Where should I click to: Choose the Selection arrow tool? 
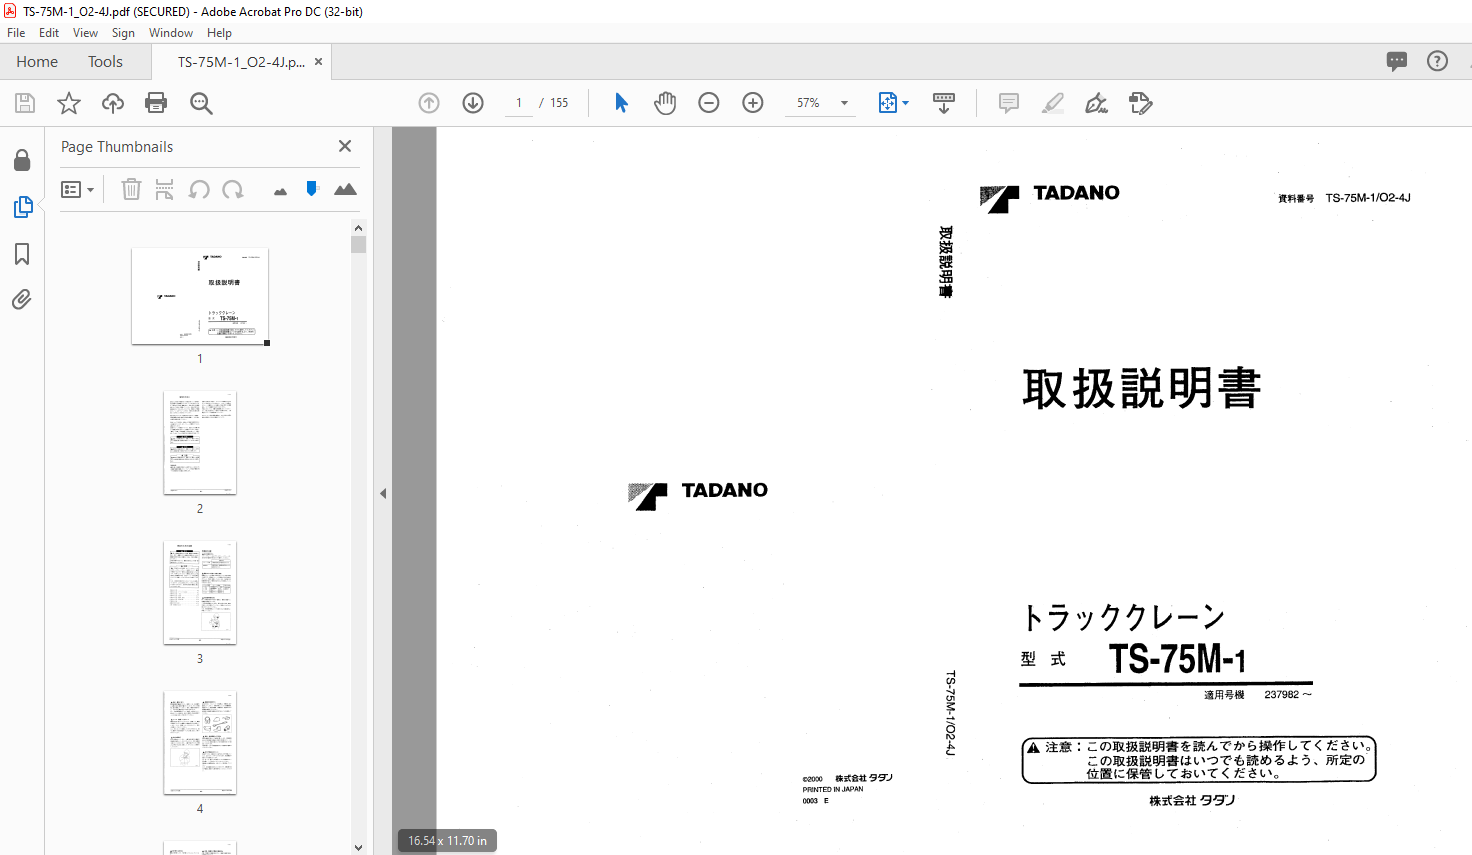(x=621, y=103)
